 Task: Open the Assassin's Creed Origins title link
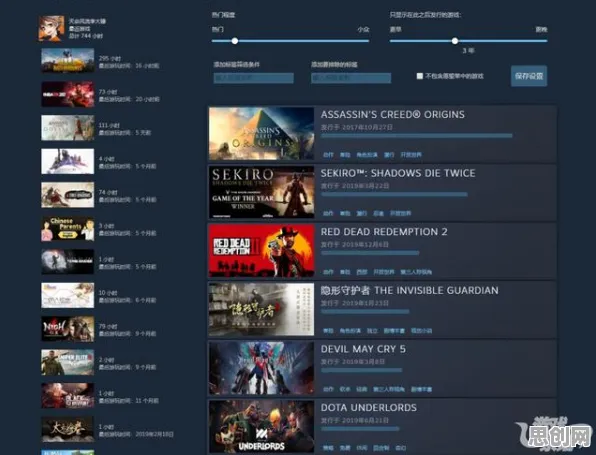pos(393,114)
